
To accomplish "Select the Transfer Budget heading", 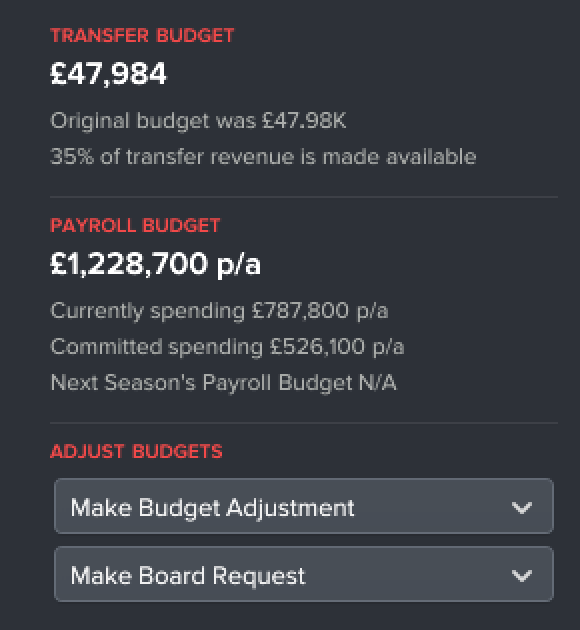I will tap(142, 36).
